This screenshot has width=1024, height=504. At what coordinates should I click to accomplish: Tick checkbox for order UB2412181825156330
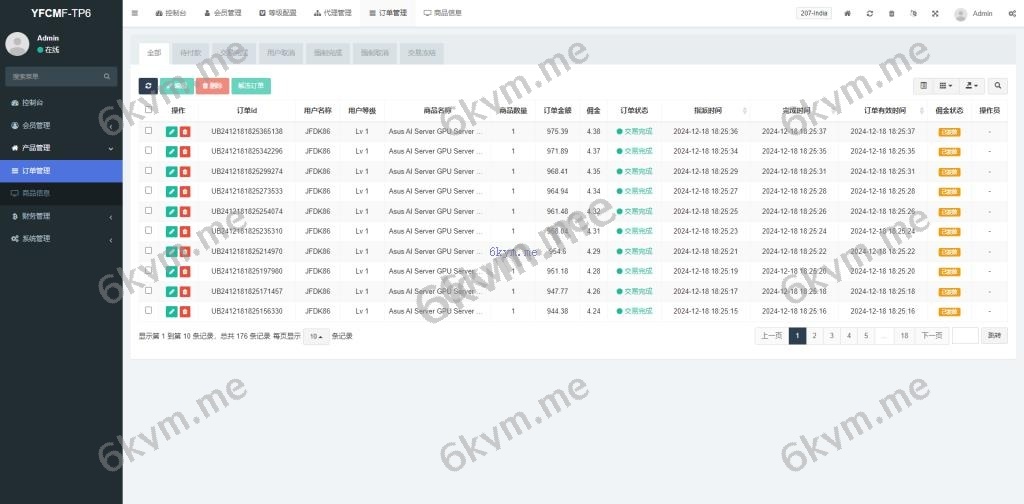(149, 311)
